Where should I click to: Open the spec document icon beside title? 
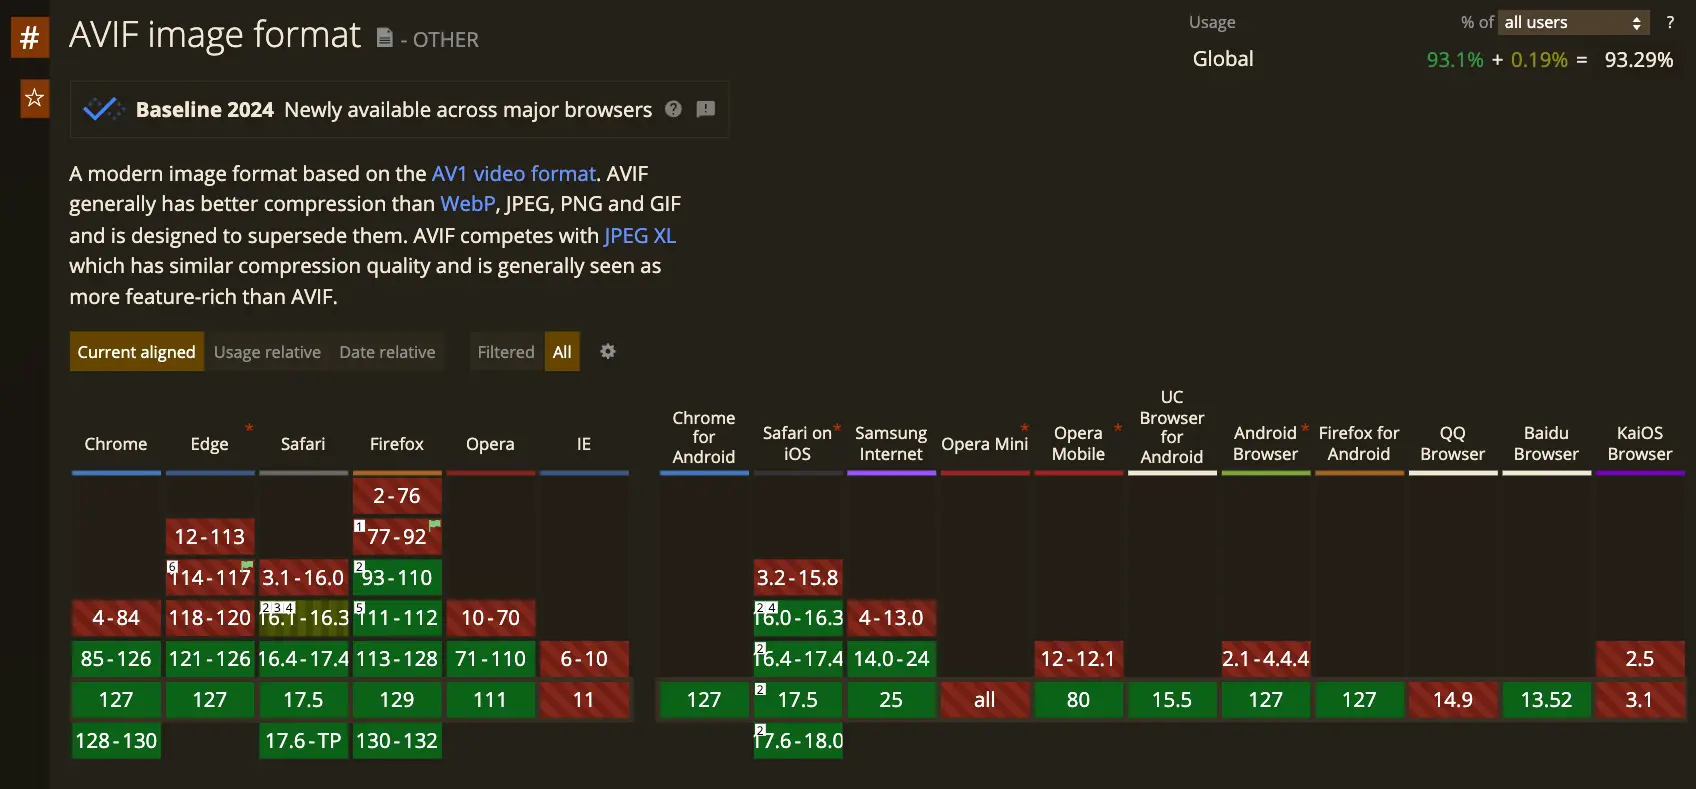pyautogui.click(x=385, y=38)
